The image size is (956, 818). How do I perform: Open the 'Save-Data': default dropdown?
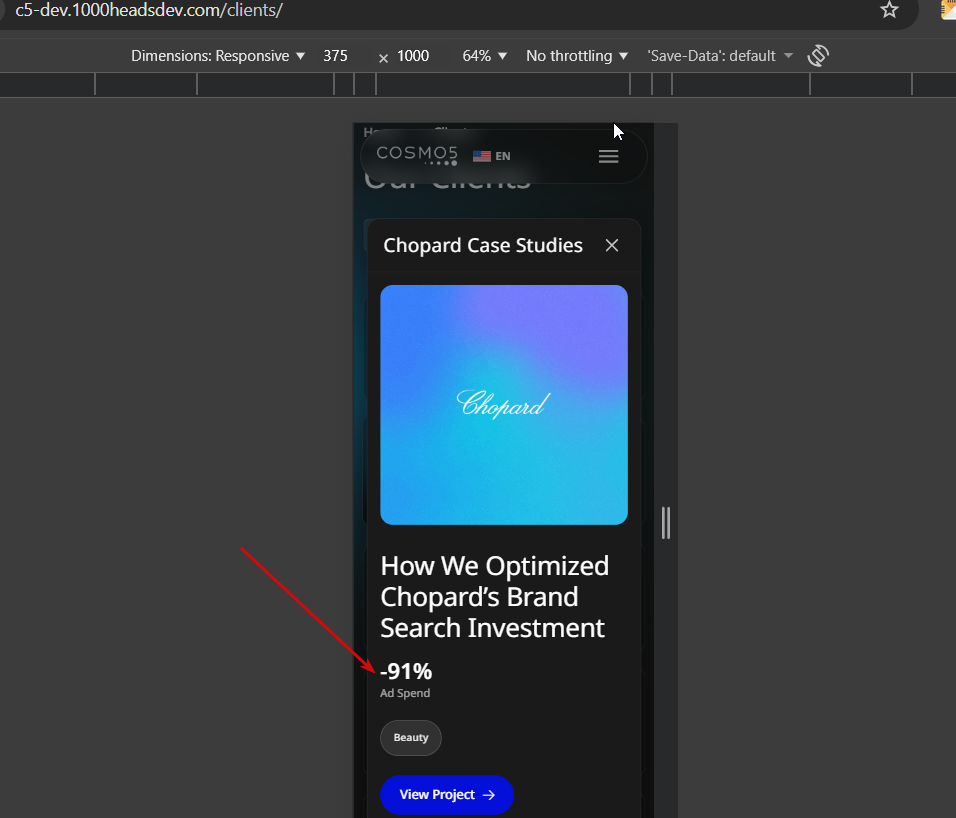[x=719, y=56]
